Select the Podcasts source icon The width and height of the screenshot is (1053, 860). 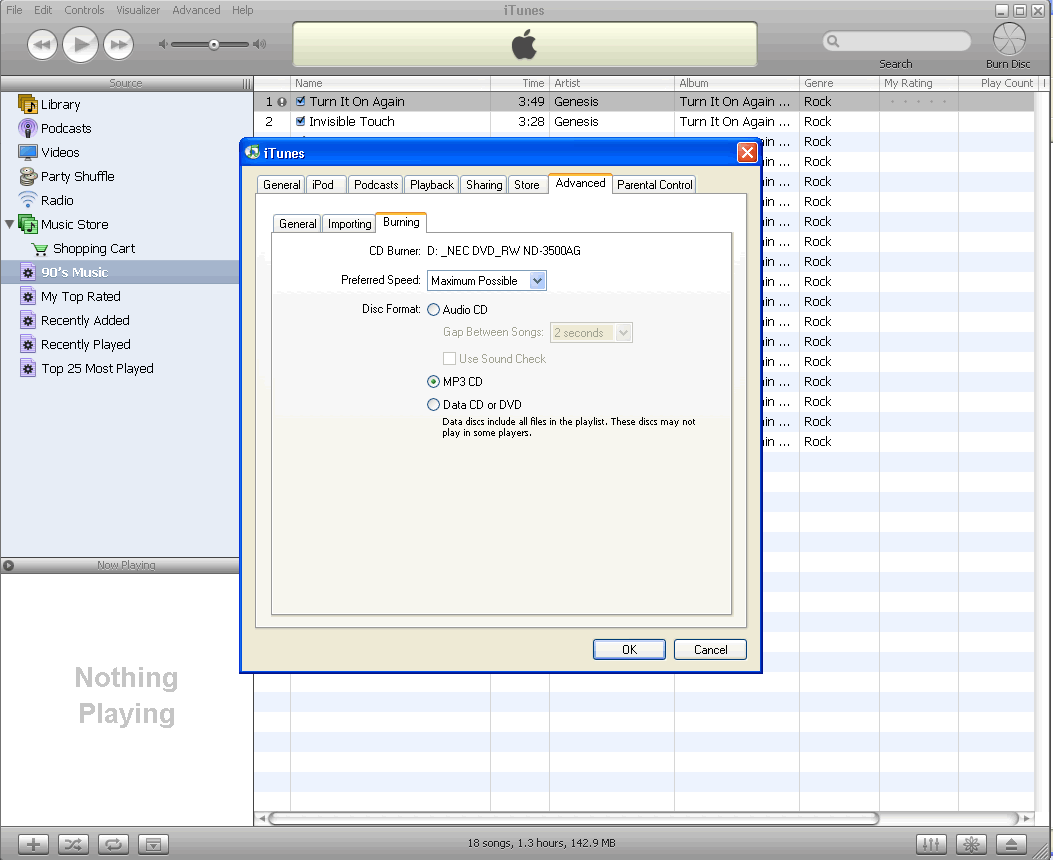pos(28,128)
